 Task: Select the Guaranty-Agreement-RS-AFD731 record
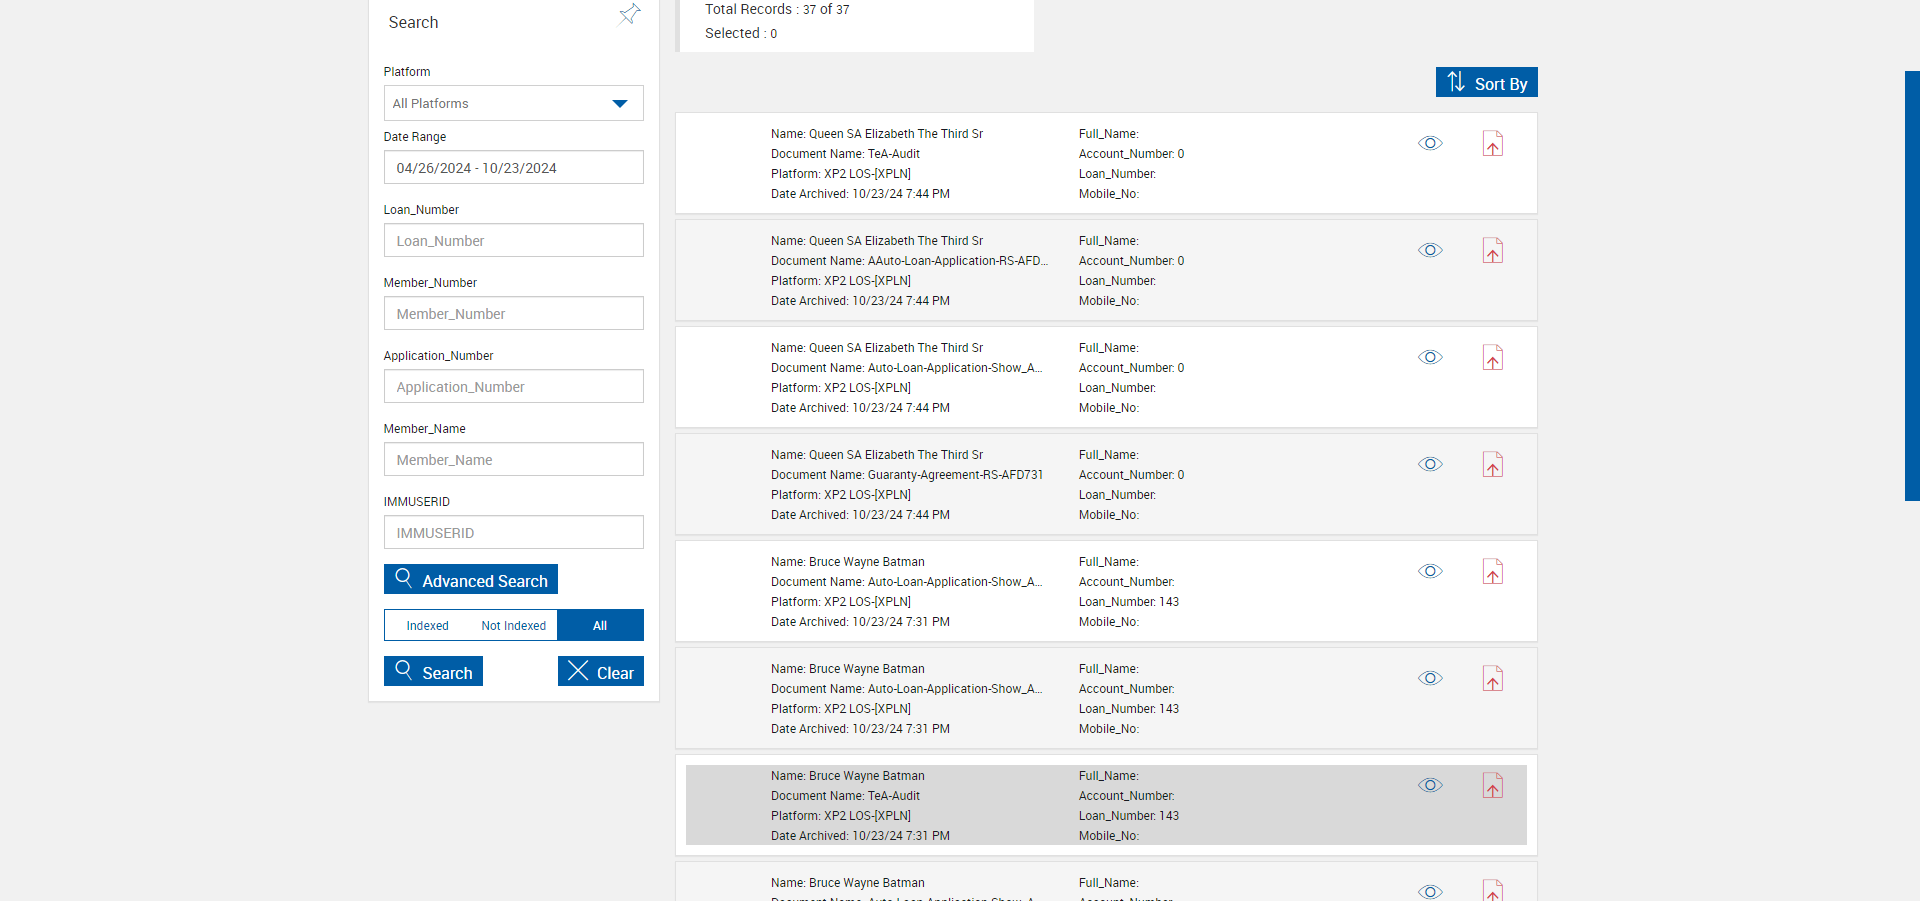tap(1106, 484)
